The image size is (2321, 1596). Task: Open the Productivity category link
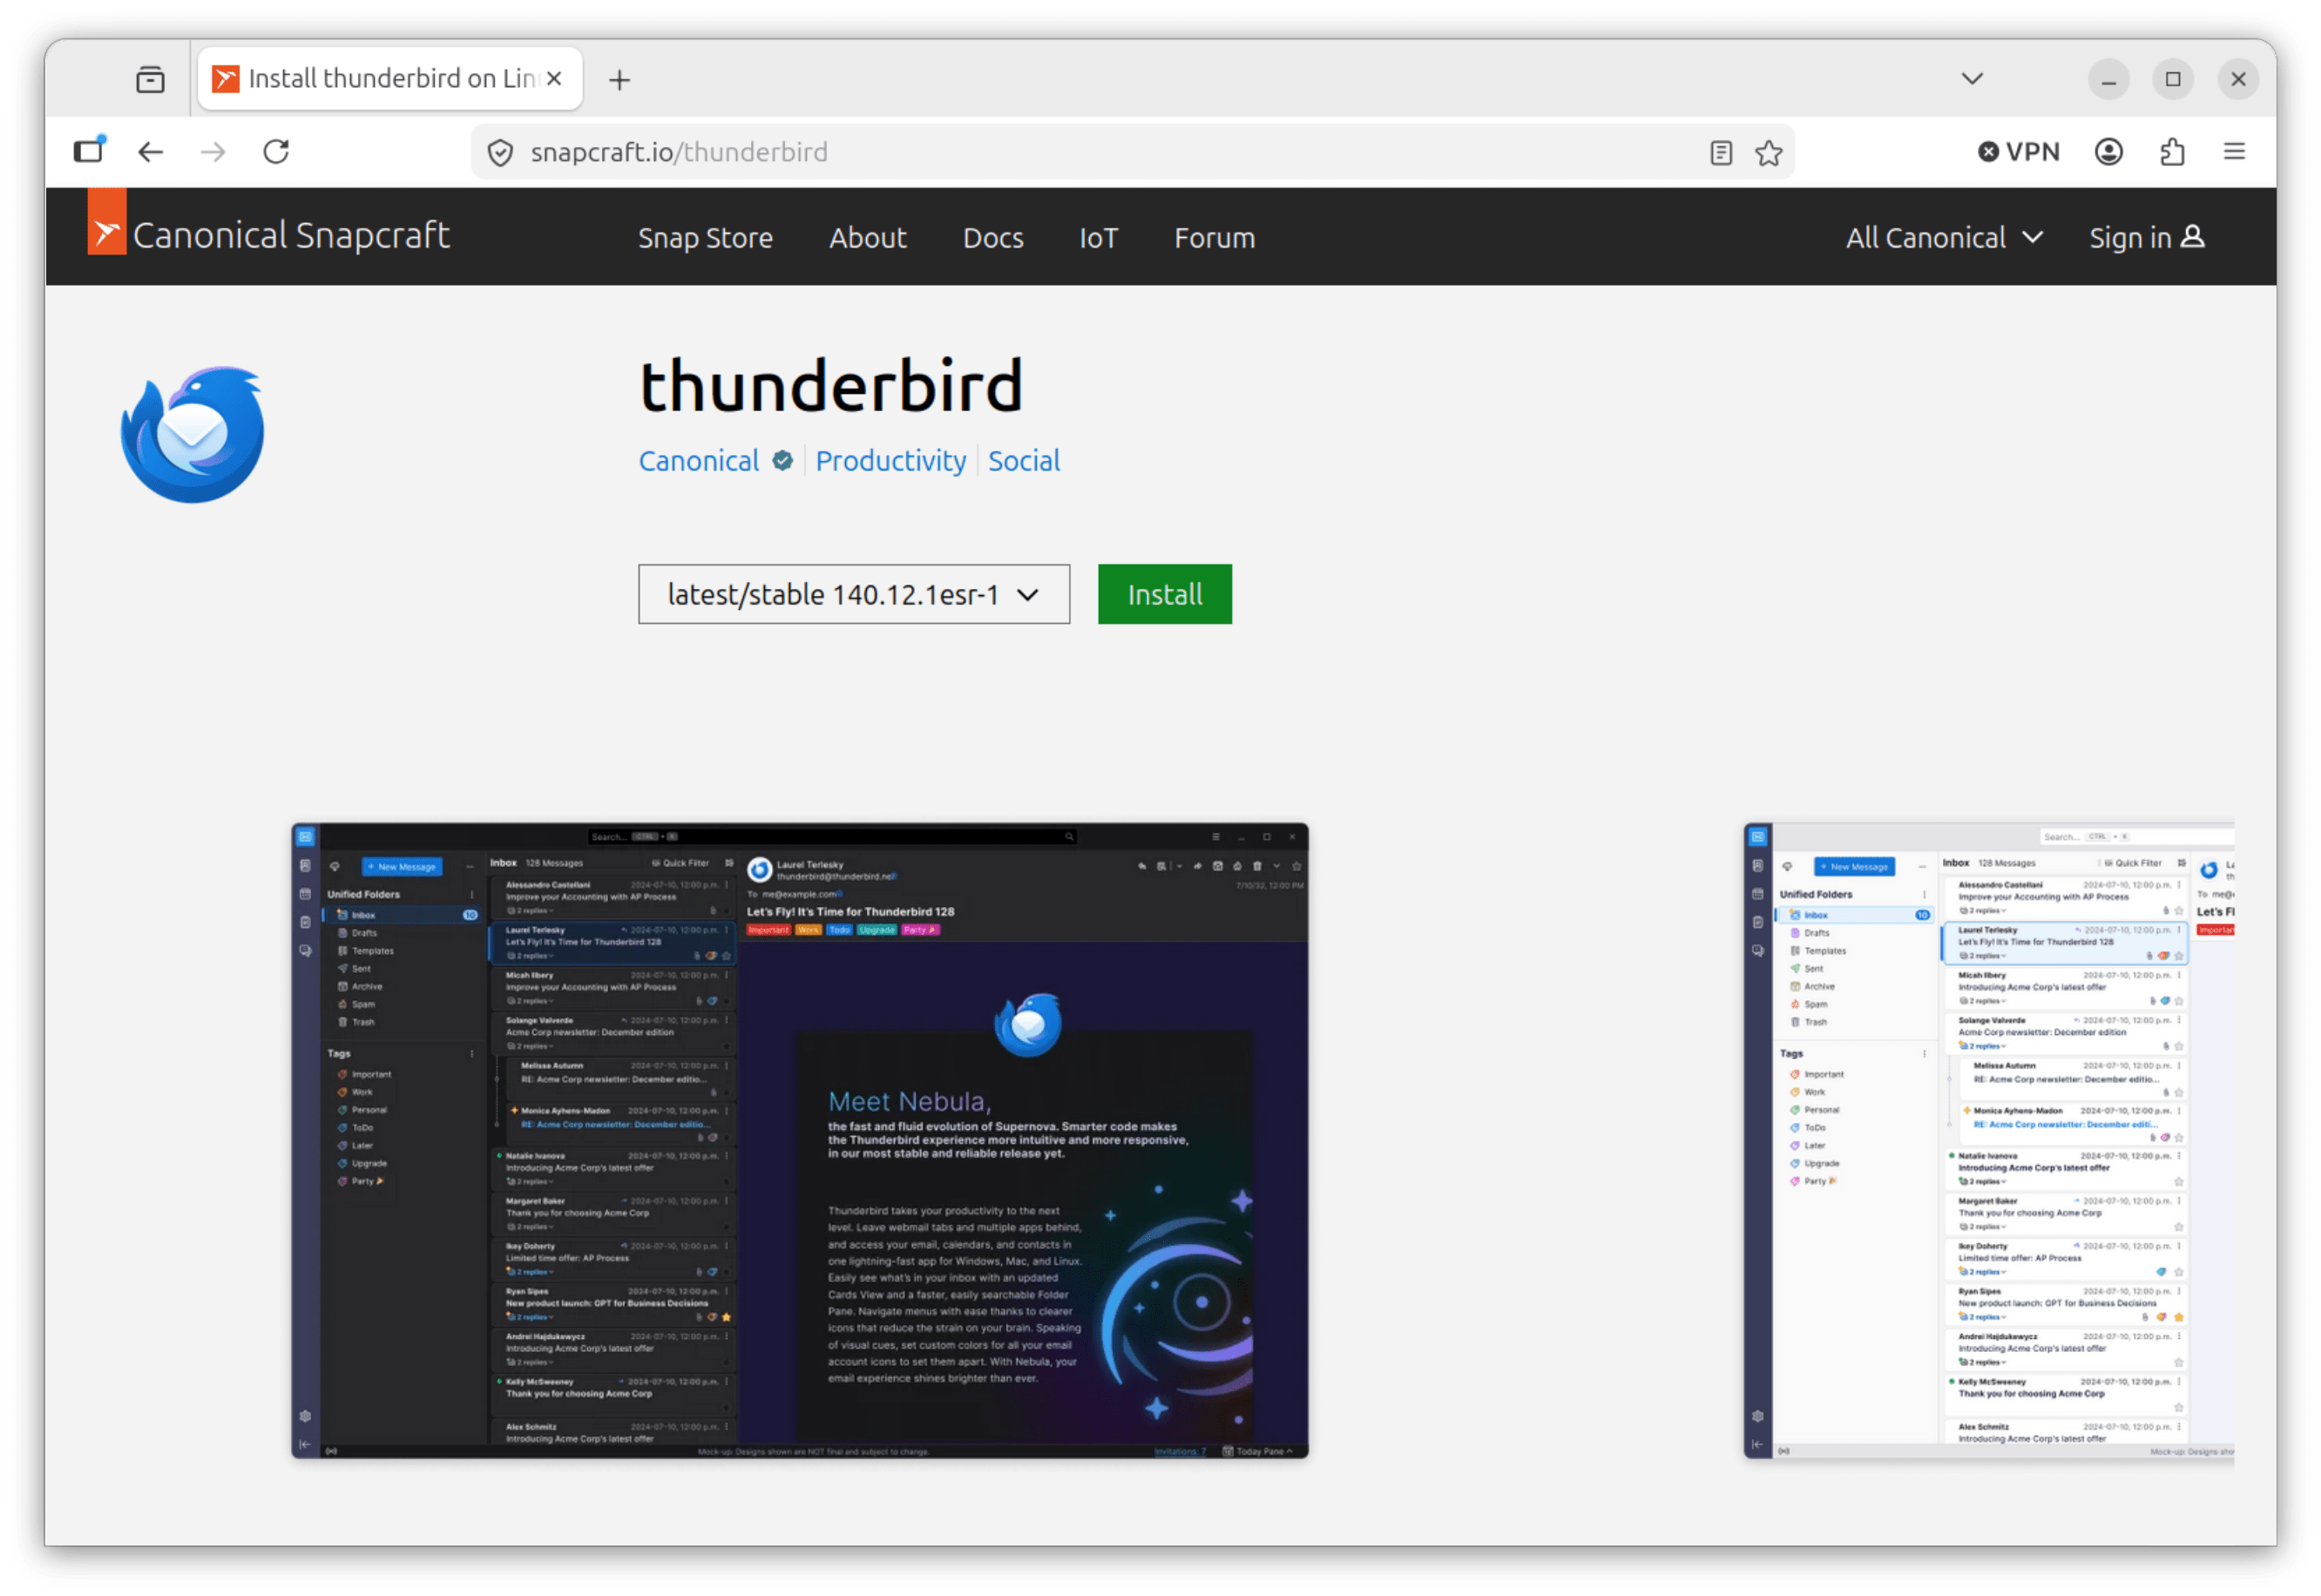(x=890, y=461)
